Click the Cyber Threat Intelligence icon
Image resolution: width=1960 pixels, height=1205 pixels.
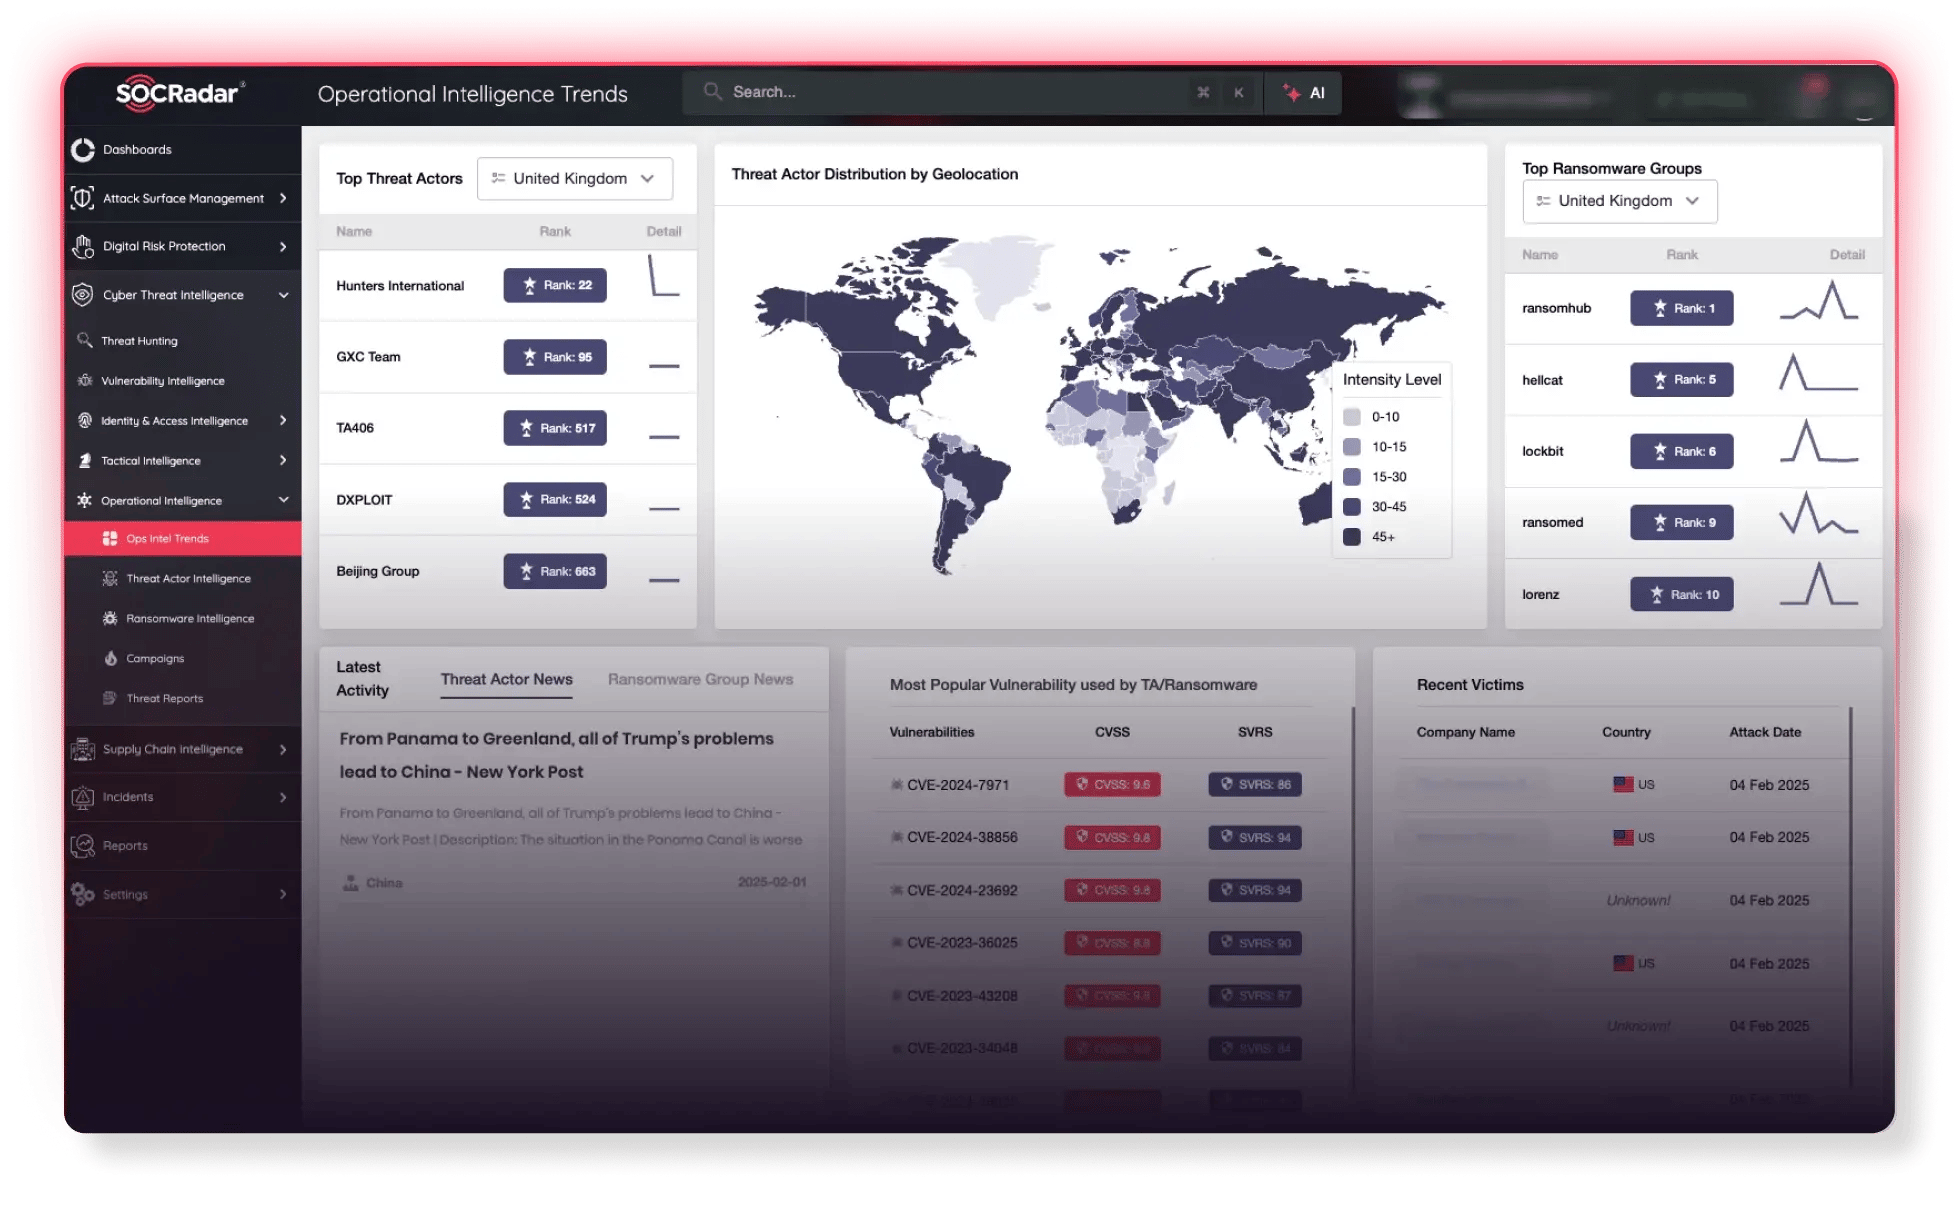(x=83, y=295)
